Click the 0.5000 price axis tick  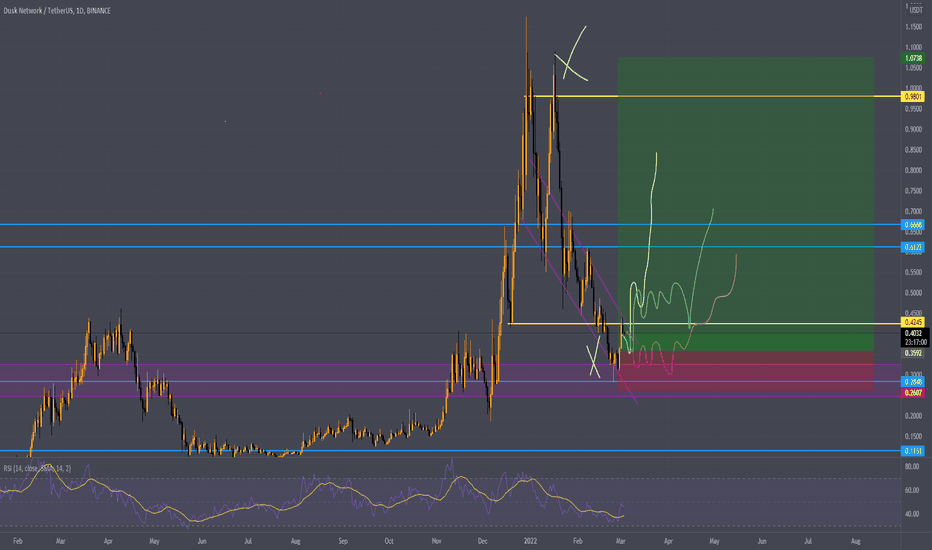tap(914, 293)
